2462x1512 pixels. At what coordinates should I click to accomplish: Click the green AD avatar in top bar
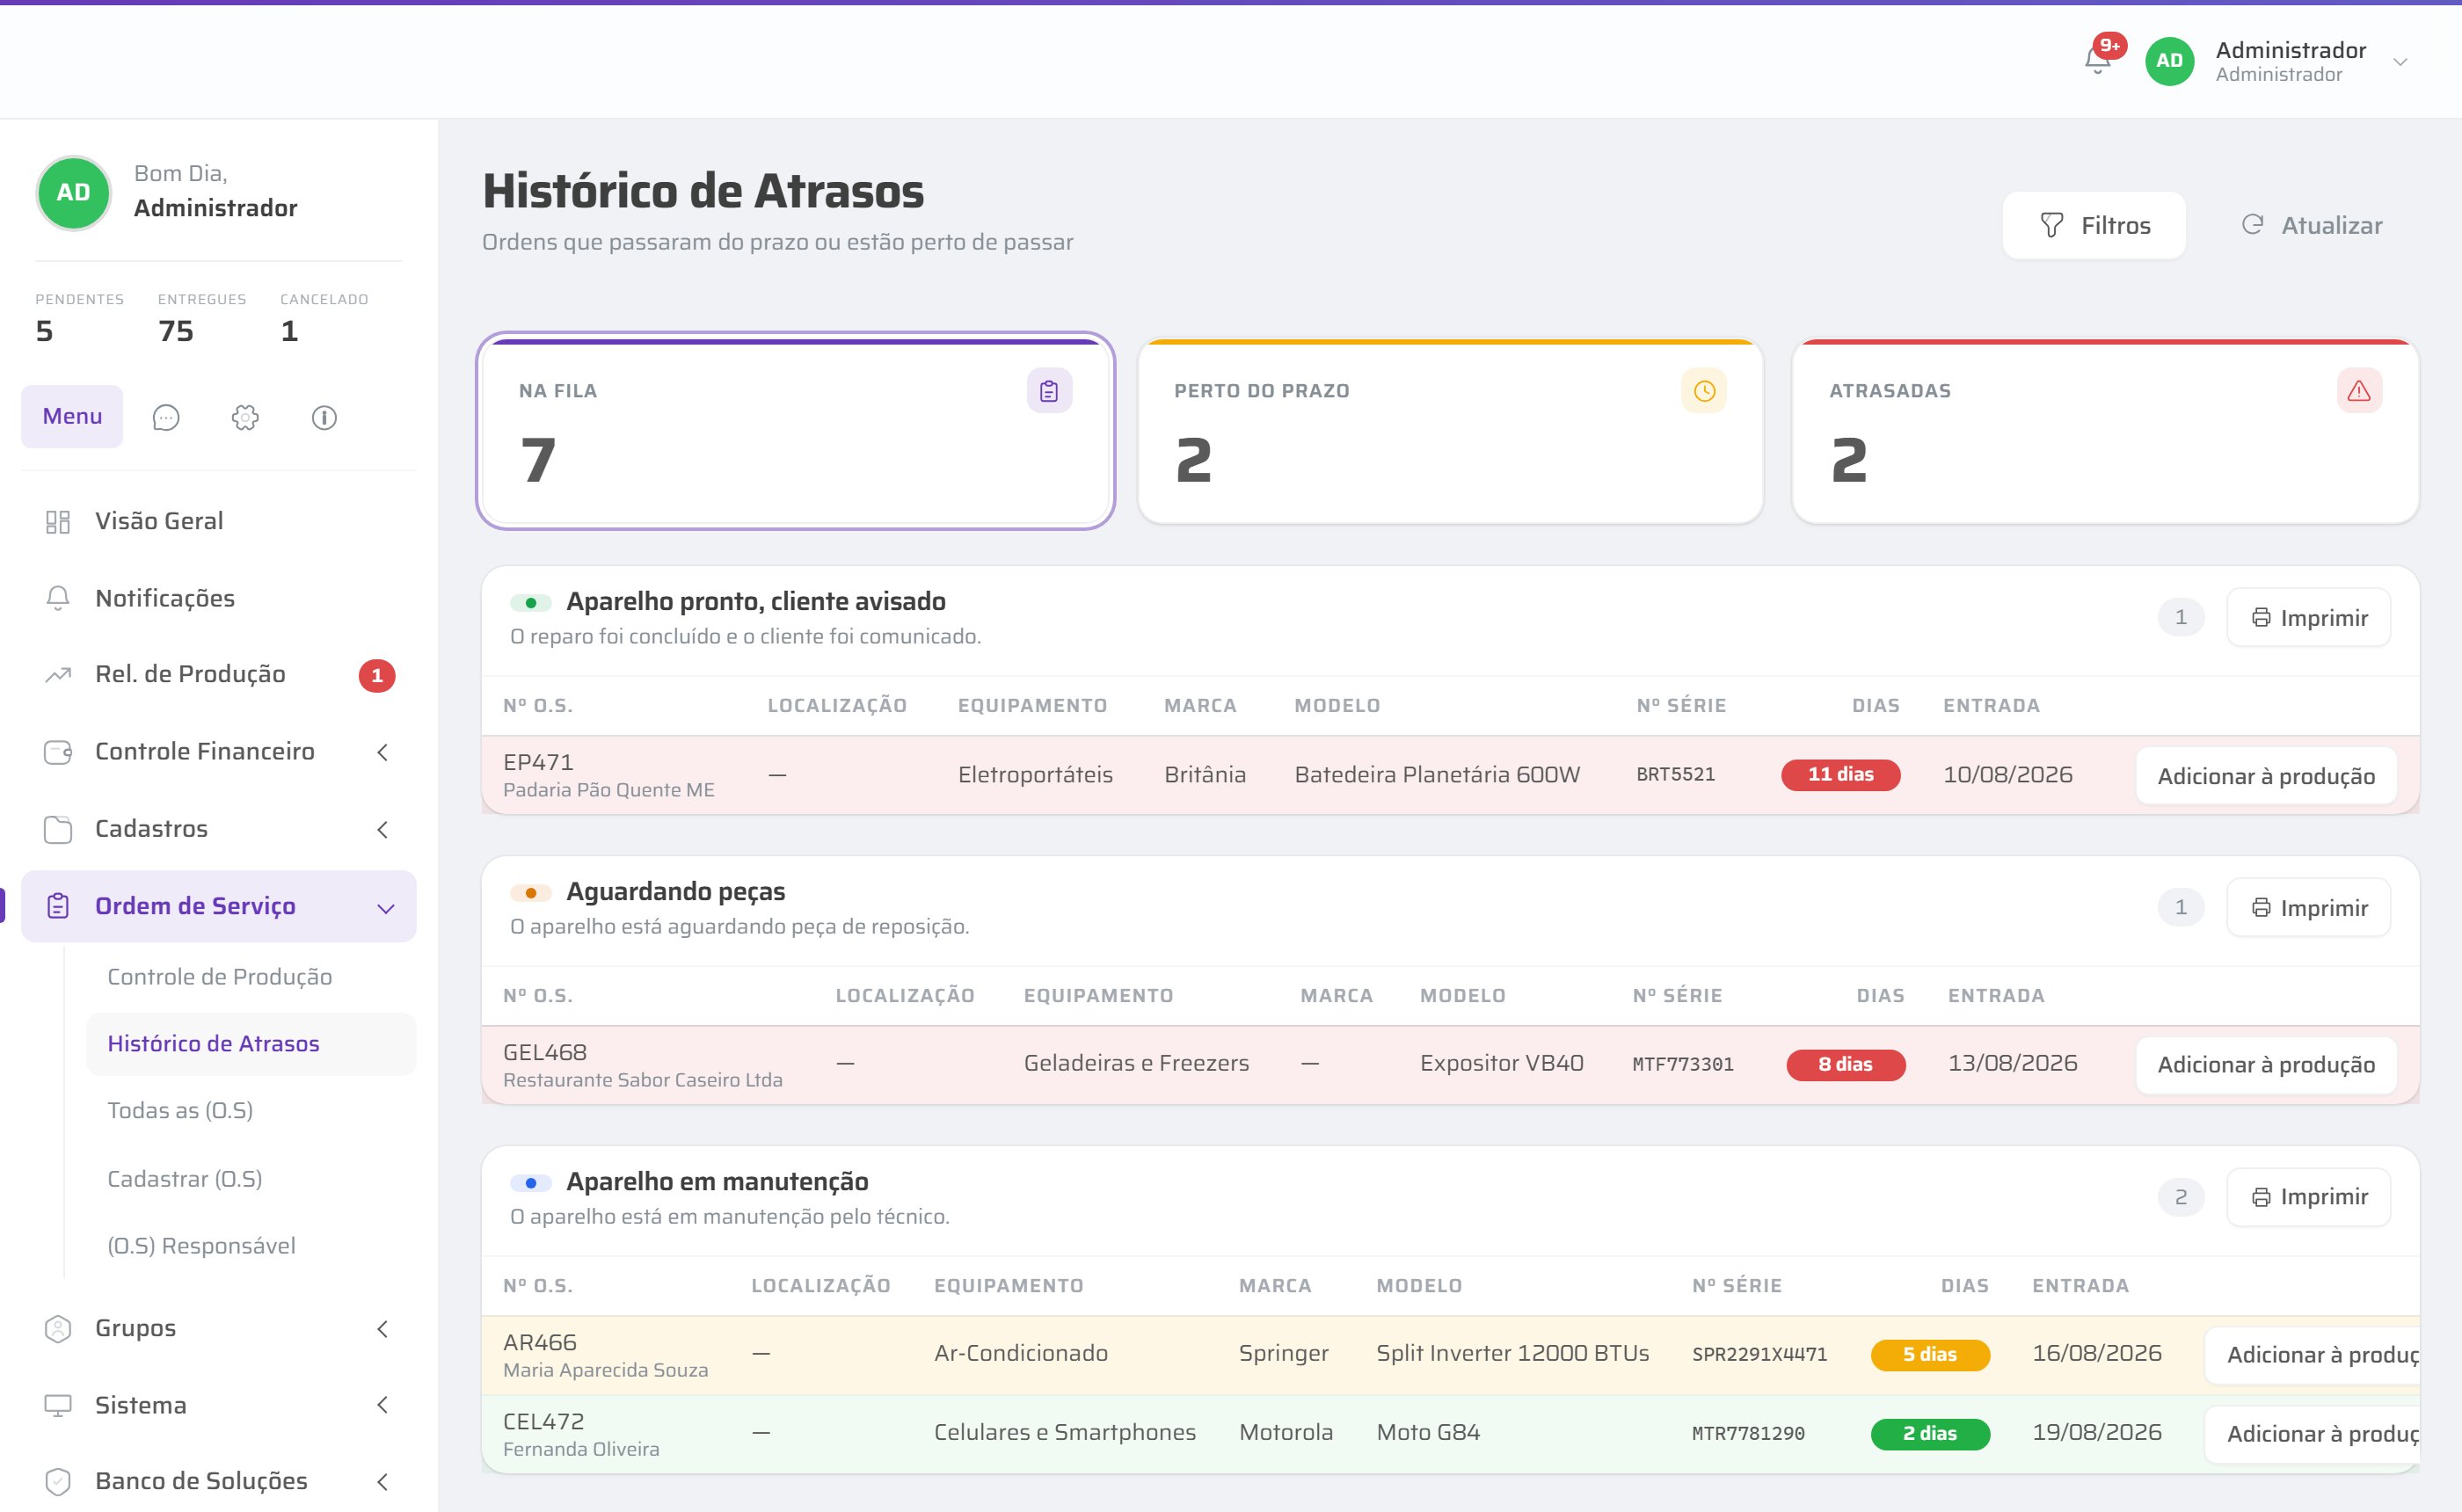coord(2169,61)
